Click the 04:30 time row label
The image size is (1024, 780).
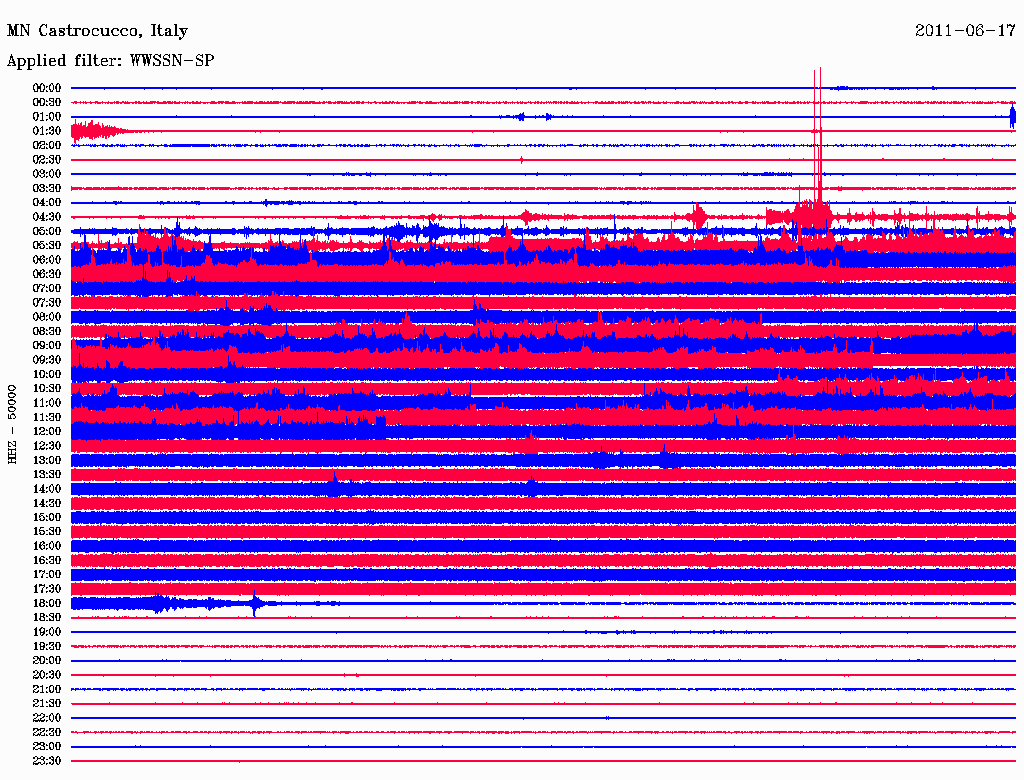coord(47,217)
